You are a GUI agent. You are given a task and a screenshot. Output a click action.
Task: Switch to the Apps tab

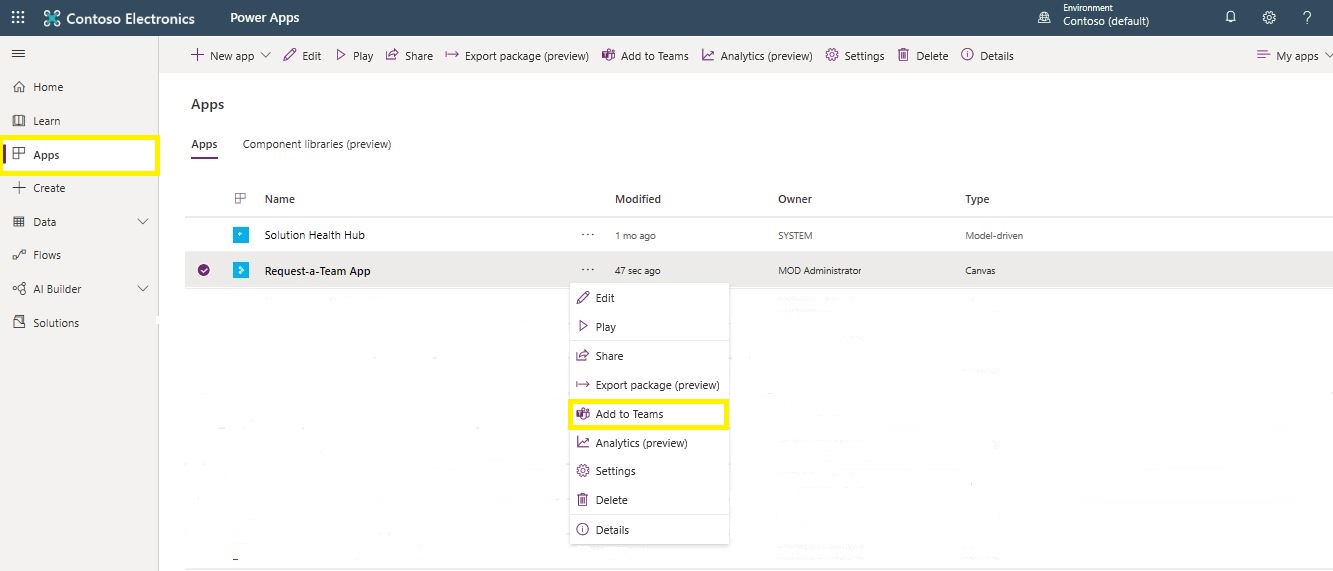pos(204,145)
